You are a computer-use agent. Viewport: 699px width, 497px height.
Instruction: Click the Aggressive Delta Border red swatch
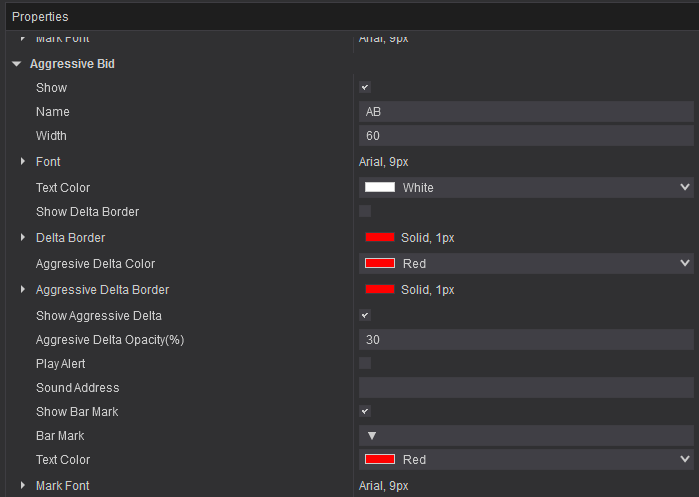click(379, 290)
